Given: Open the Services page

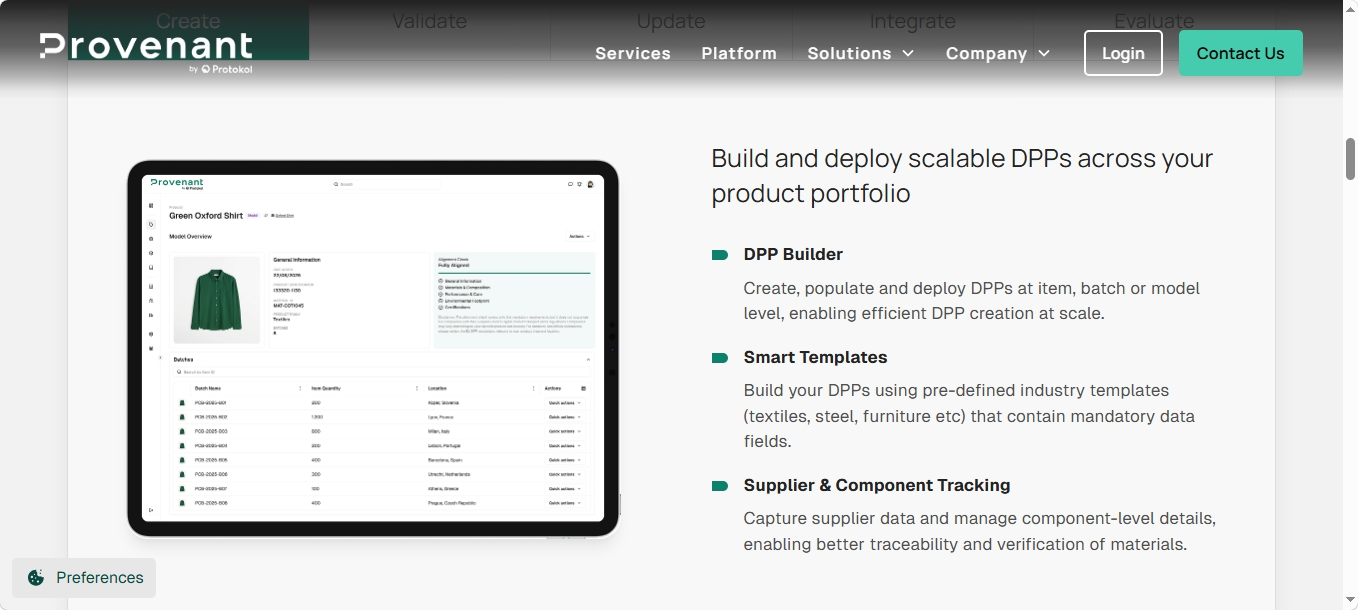Looking at the screenshot, I should pos(633,53).
